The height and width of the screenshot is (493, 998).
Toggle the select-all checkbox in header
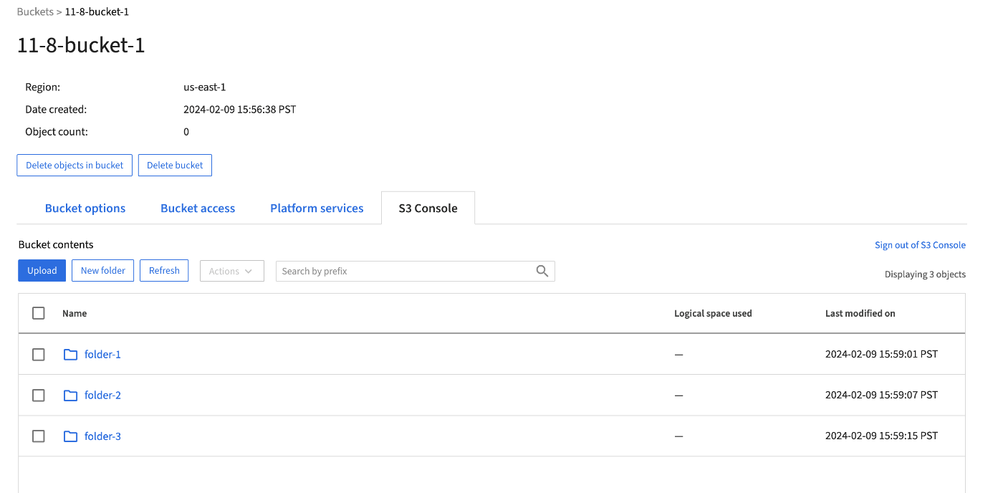pos(38,313)
